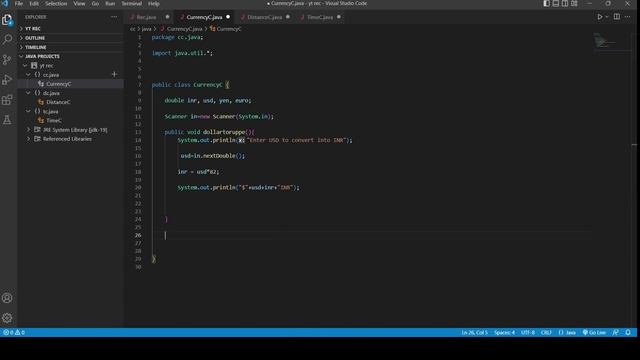
Task: Click the VS Code logo in title bar
Action: coord(5,3)
